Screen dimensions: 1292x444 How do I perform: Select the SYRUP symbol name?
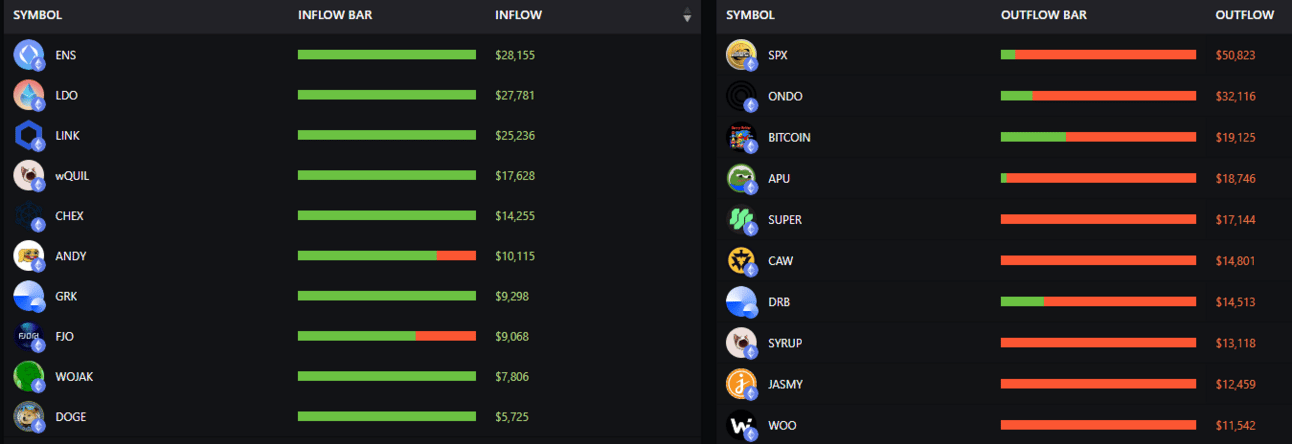click(785, 343)
